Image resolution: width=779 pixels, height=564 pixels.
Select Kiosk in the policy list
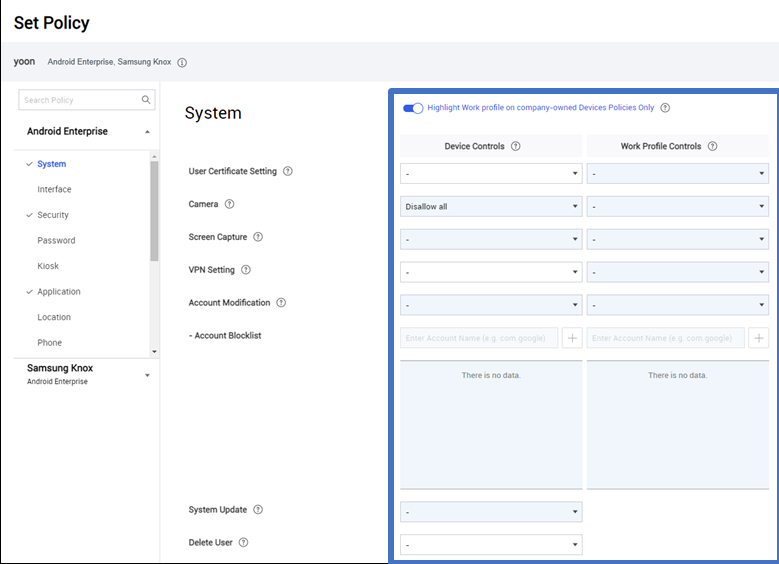48,266
